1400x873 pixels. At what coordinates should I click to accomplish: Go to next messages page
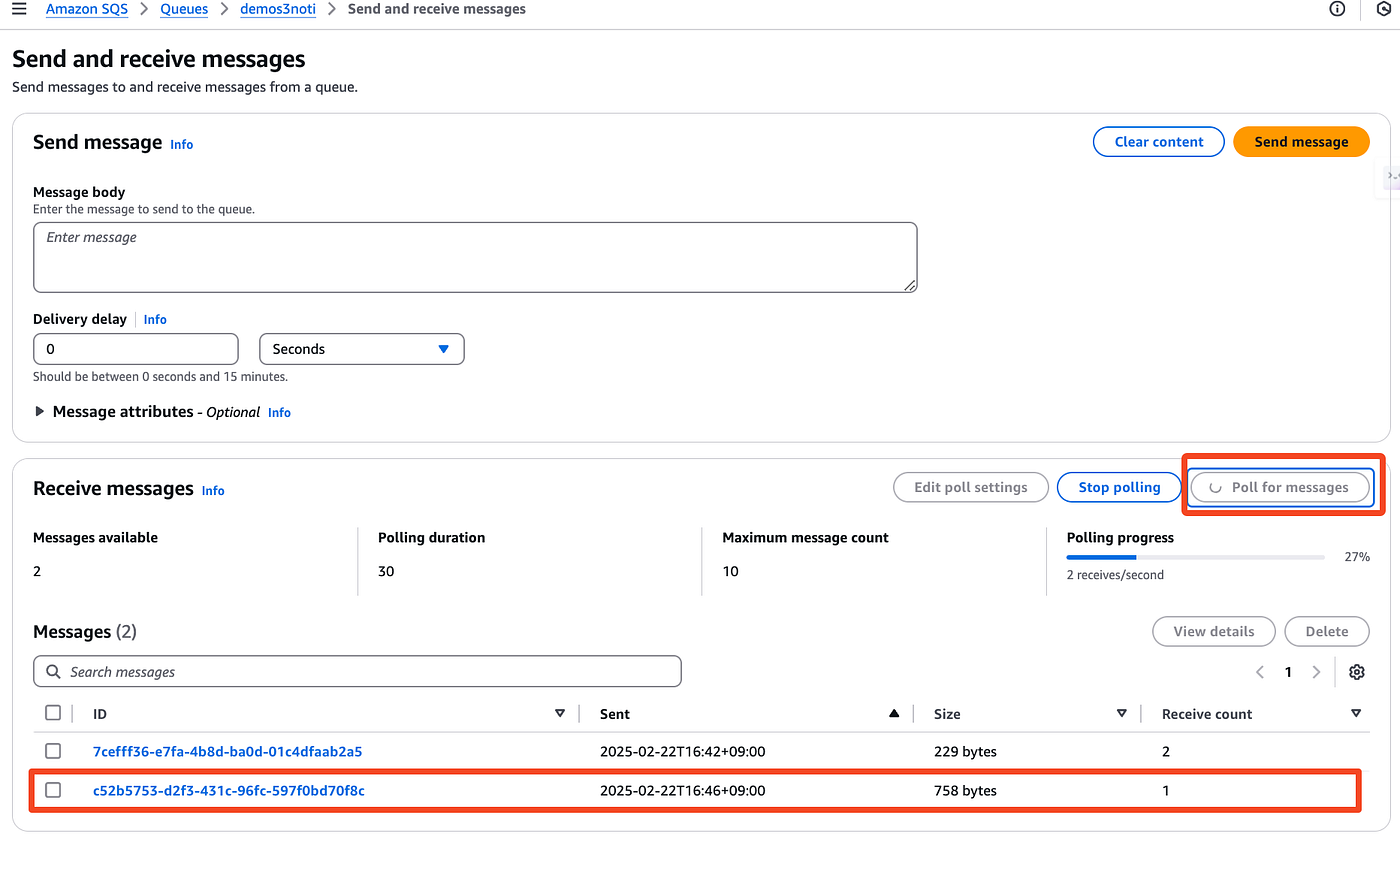click(1316, 672)
